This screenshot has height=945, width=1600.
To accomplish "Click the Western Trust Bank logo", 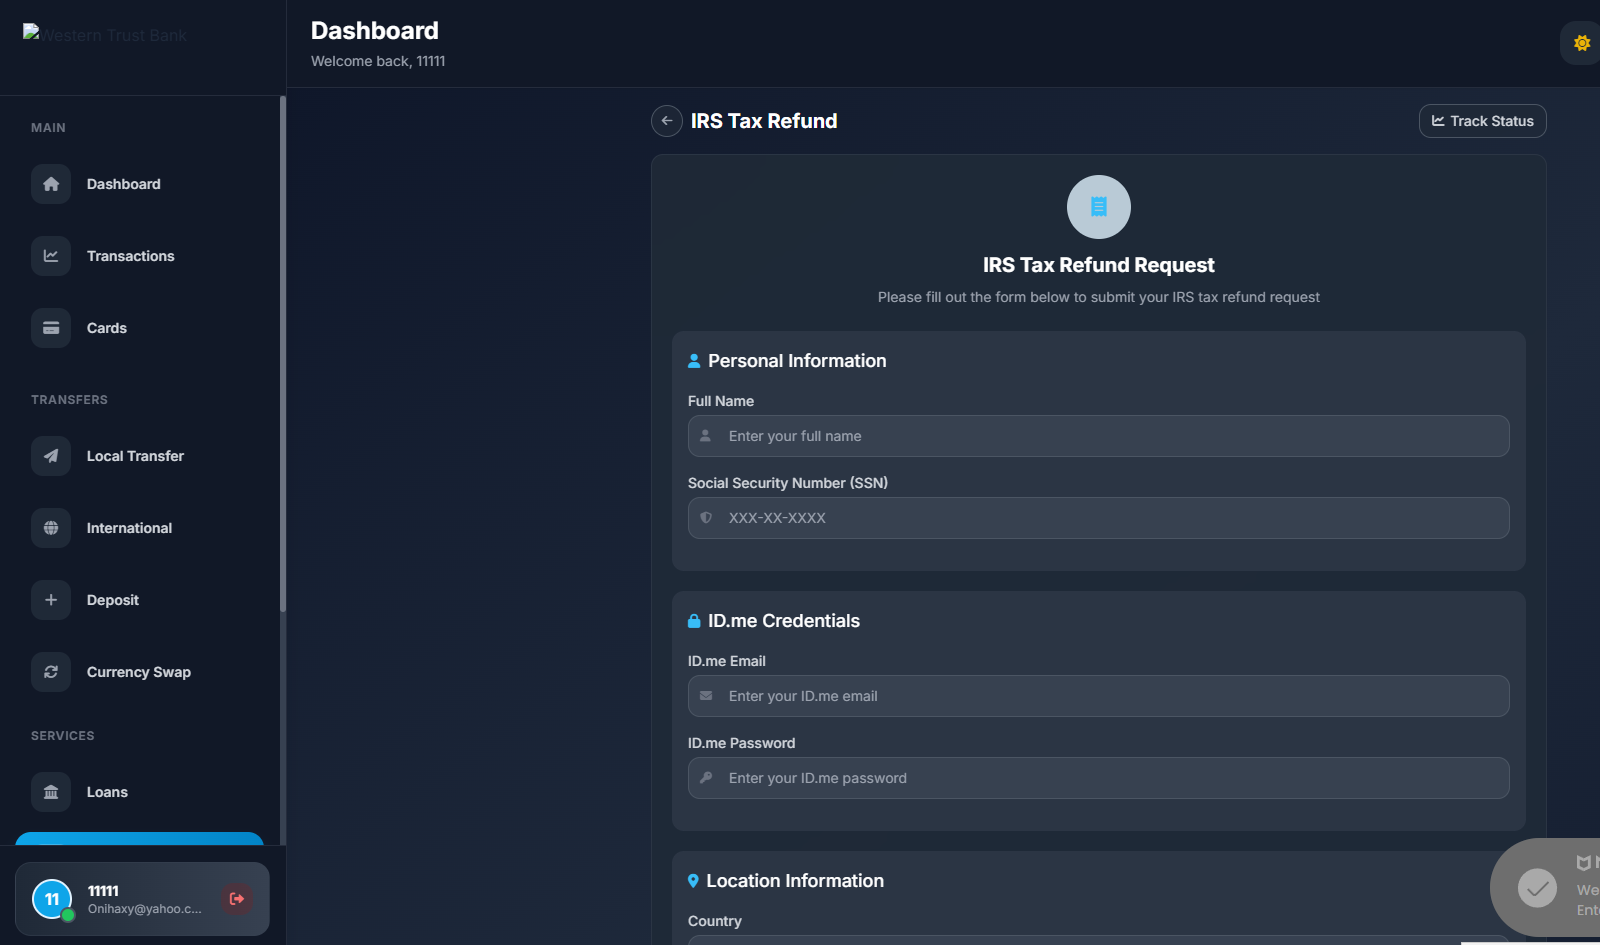I will click(105, 35).
